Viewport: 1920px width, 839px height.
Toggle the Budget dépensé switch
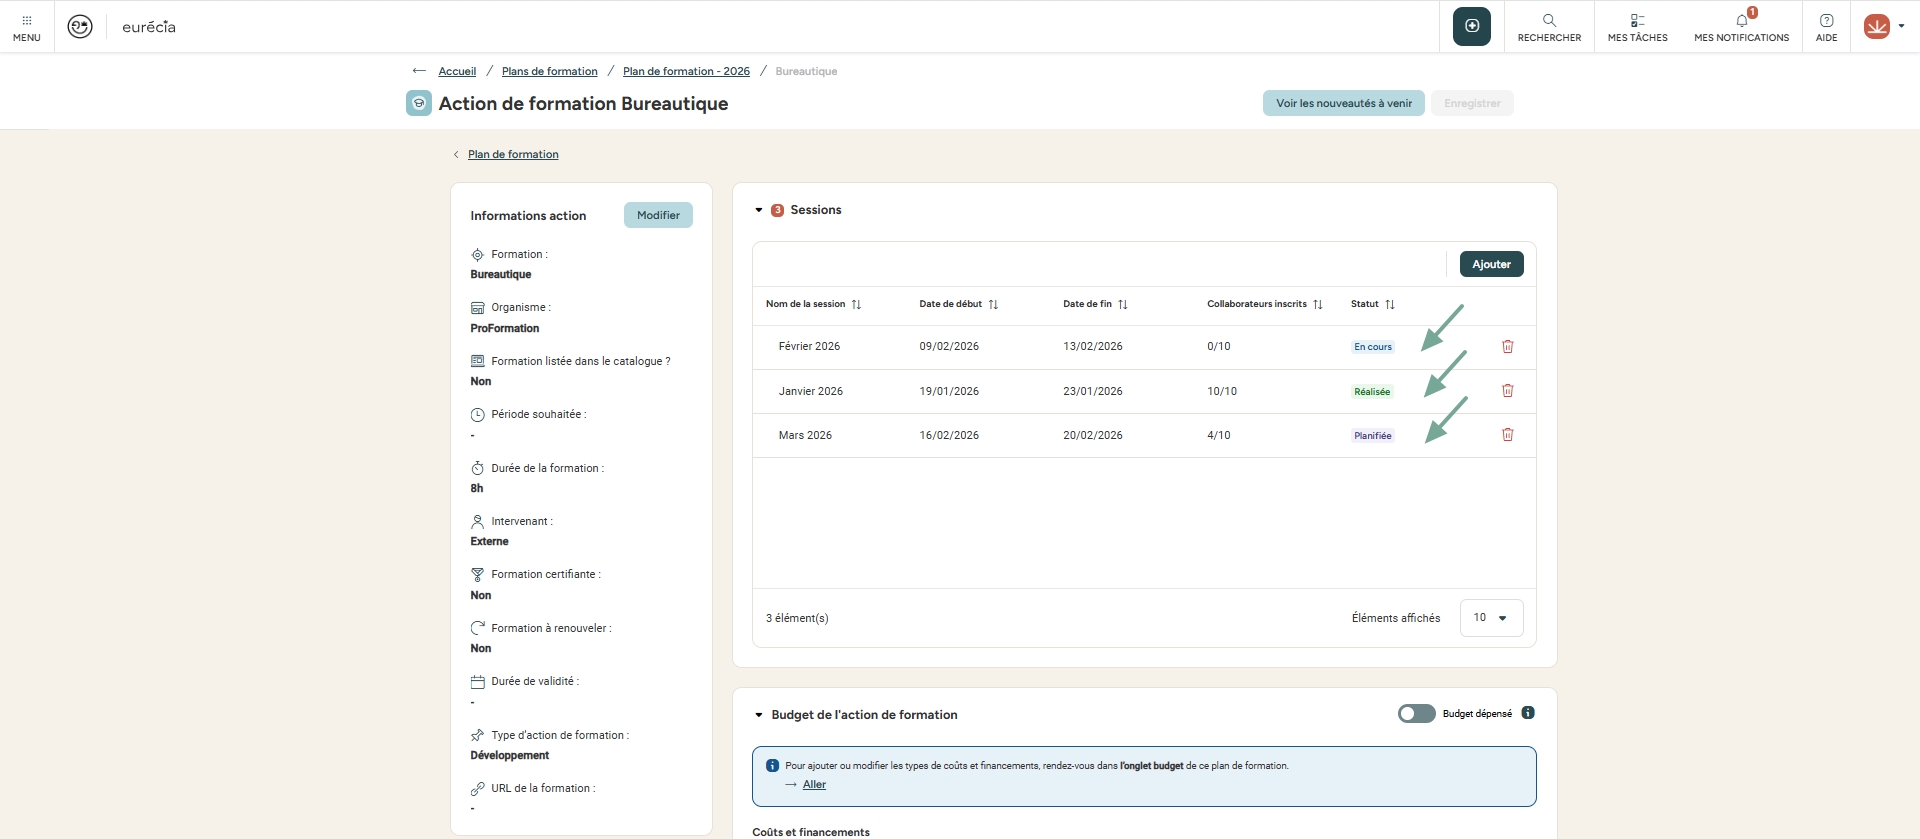1416,714
